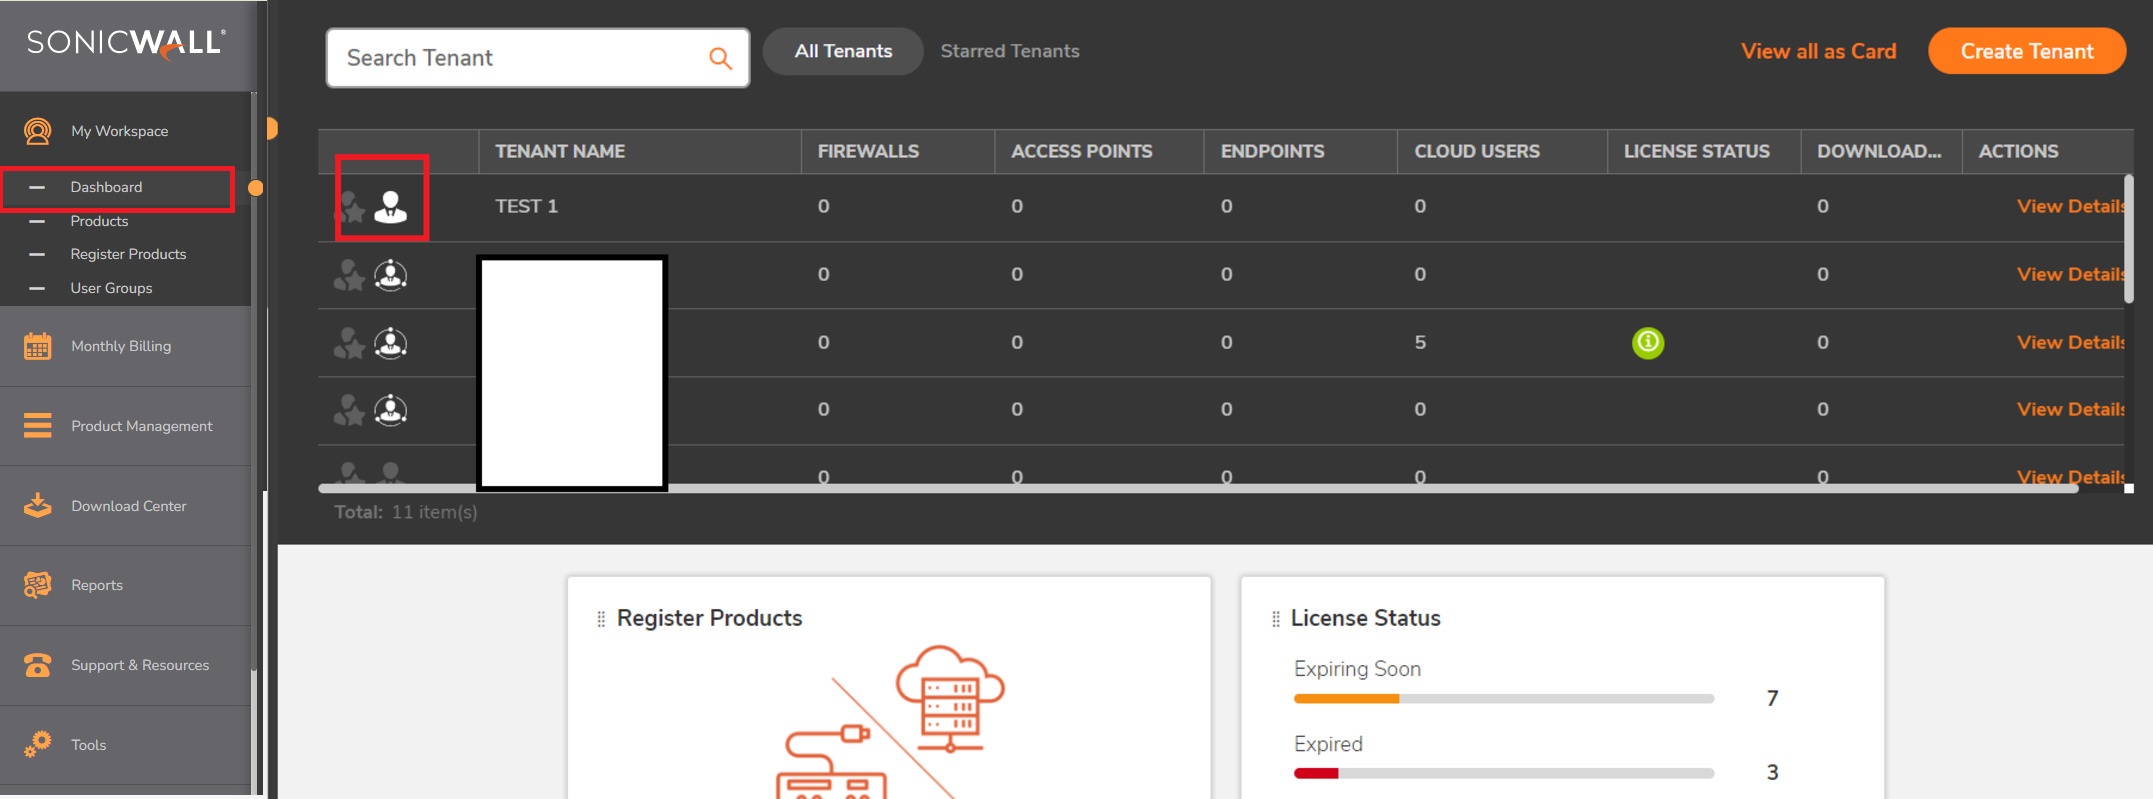Click the cloud users value 5
Screen dimensions: 2153x799
pos(1420,342)
